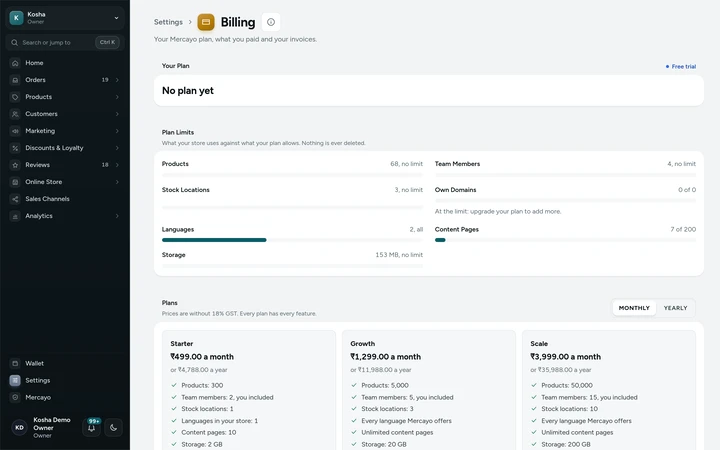Click 'or ₹4,788.00 a year' Starter text

pyautogui.click(x=199, y=370)
